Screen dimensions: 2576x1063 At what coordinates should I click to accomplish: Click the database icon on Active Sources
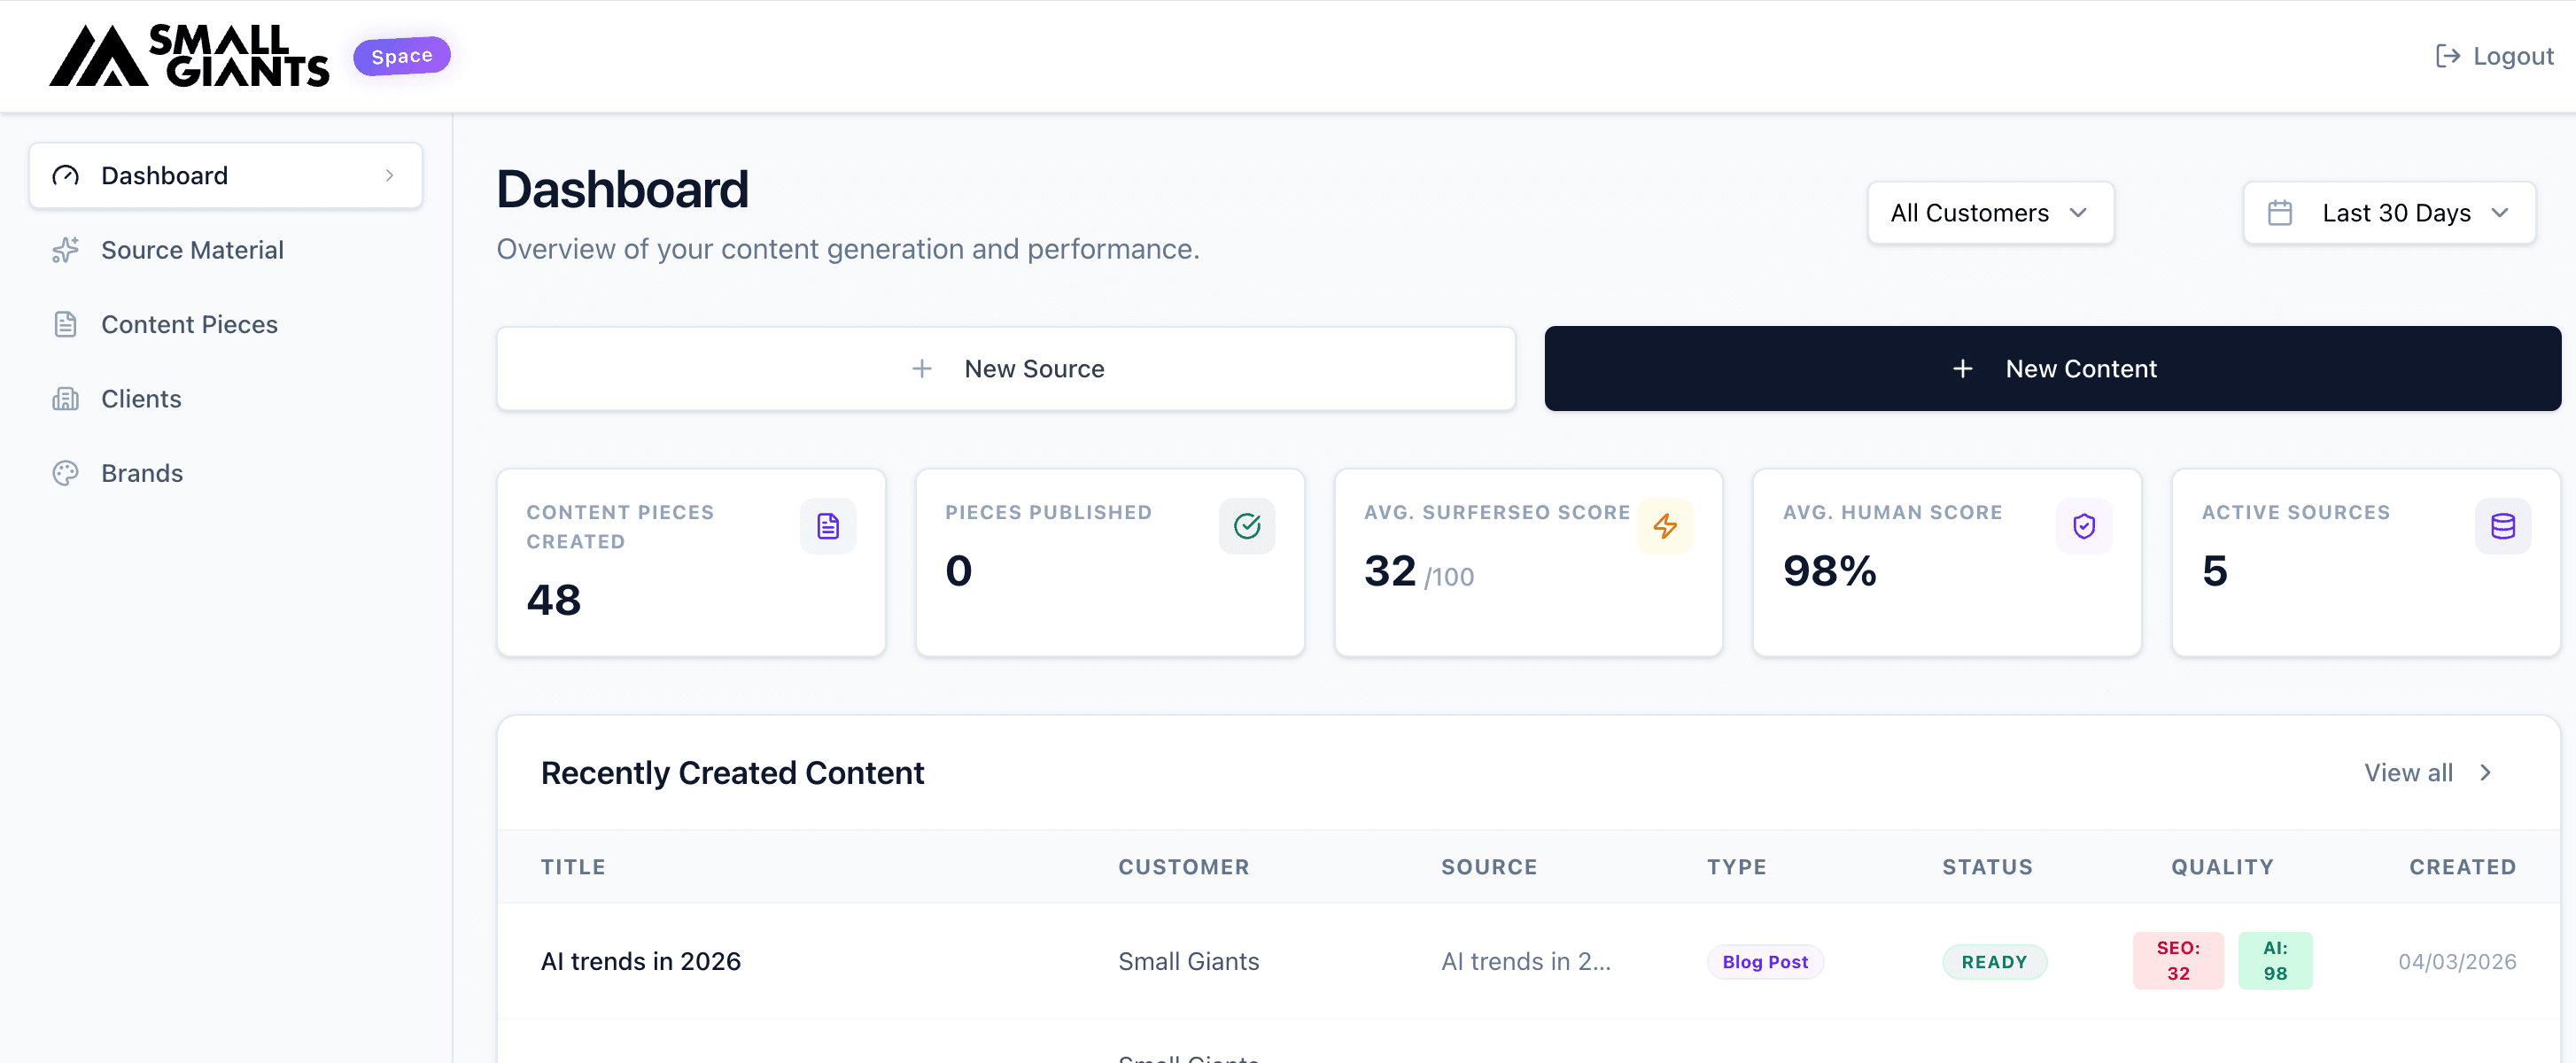[2503, 526]
